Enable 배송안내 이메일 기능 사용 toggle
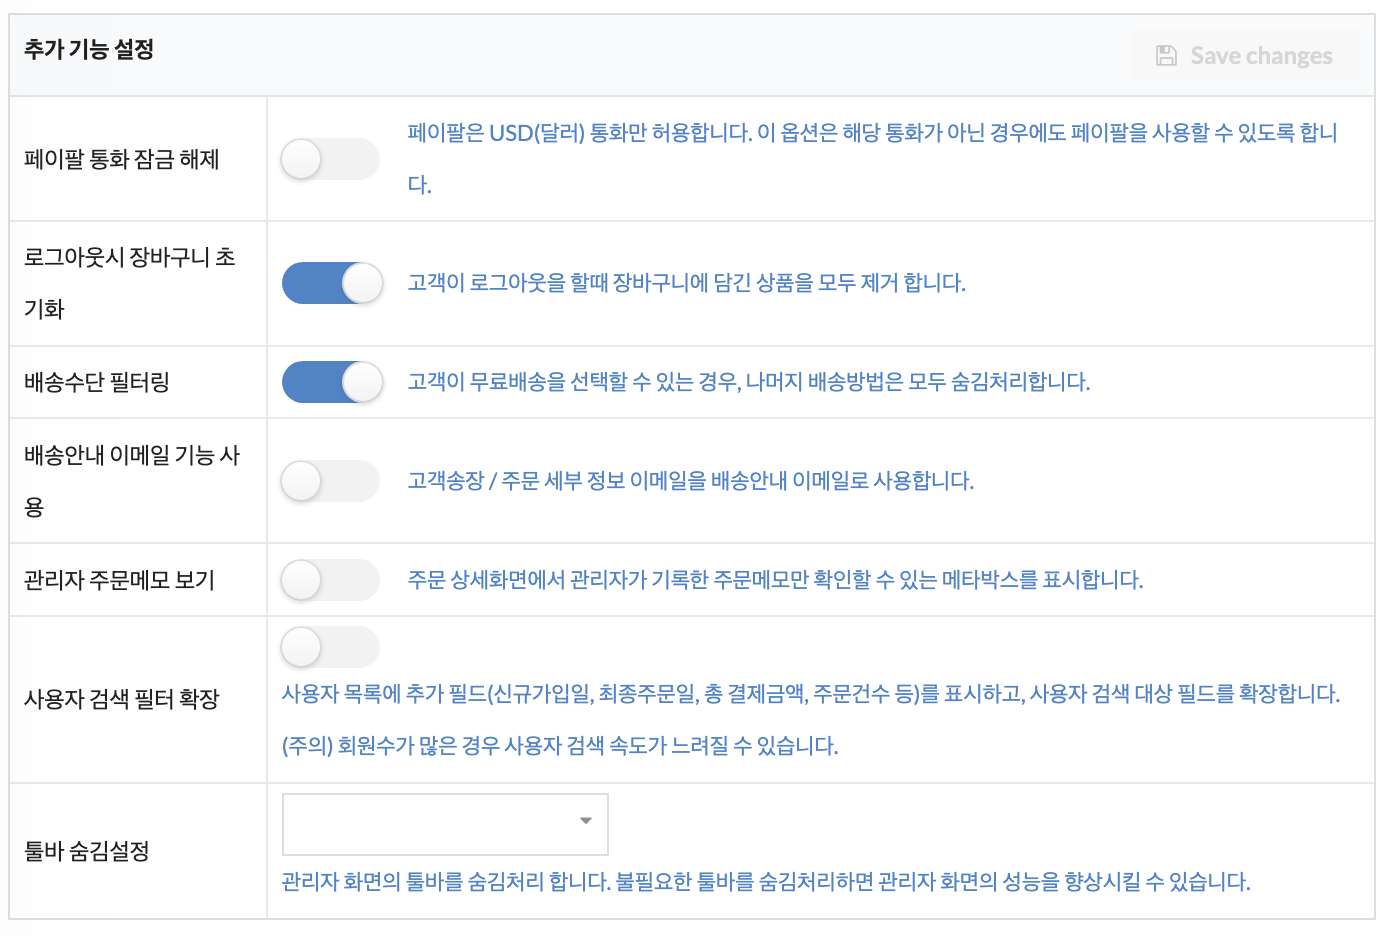Viewport: 1386px width, 936px height. pos(330,481)
